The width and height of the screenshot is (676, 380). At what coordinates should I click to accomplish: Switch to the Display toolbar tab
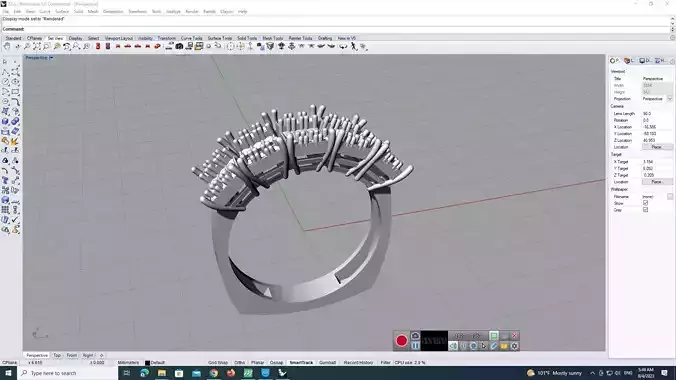pos(75,38)
